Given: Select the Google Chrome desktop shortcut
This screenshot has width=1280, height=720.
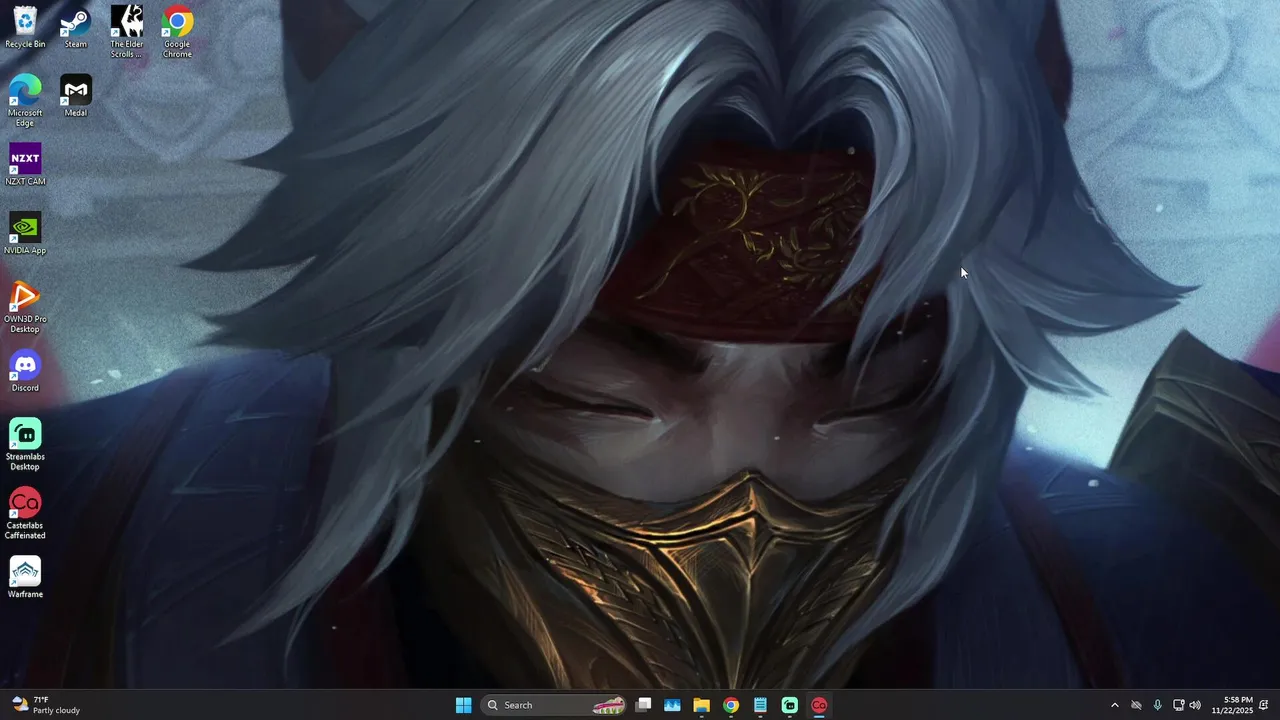Looking at the screenshot, I should click(177, 32).
